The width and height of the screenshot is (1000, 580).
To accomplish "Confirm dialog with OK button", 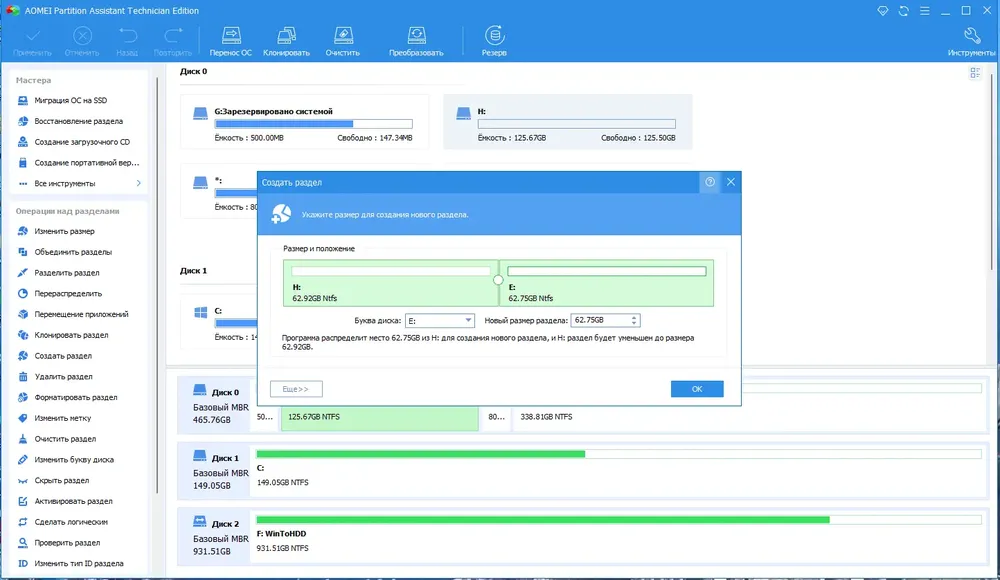I will pos(697,389).
